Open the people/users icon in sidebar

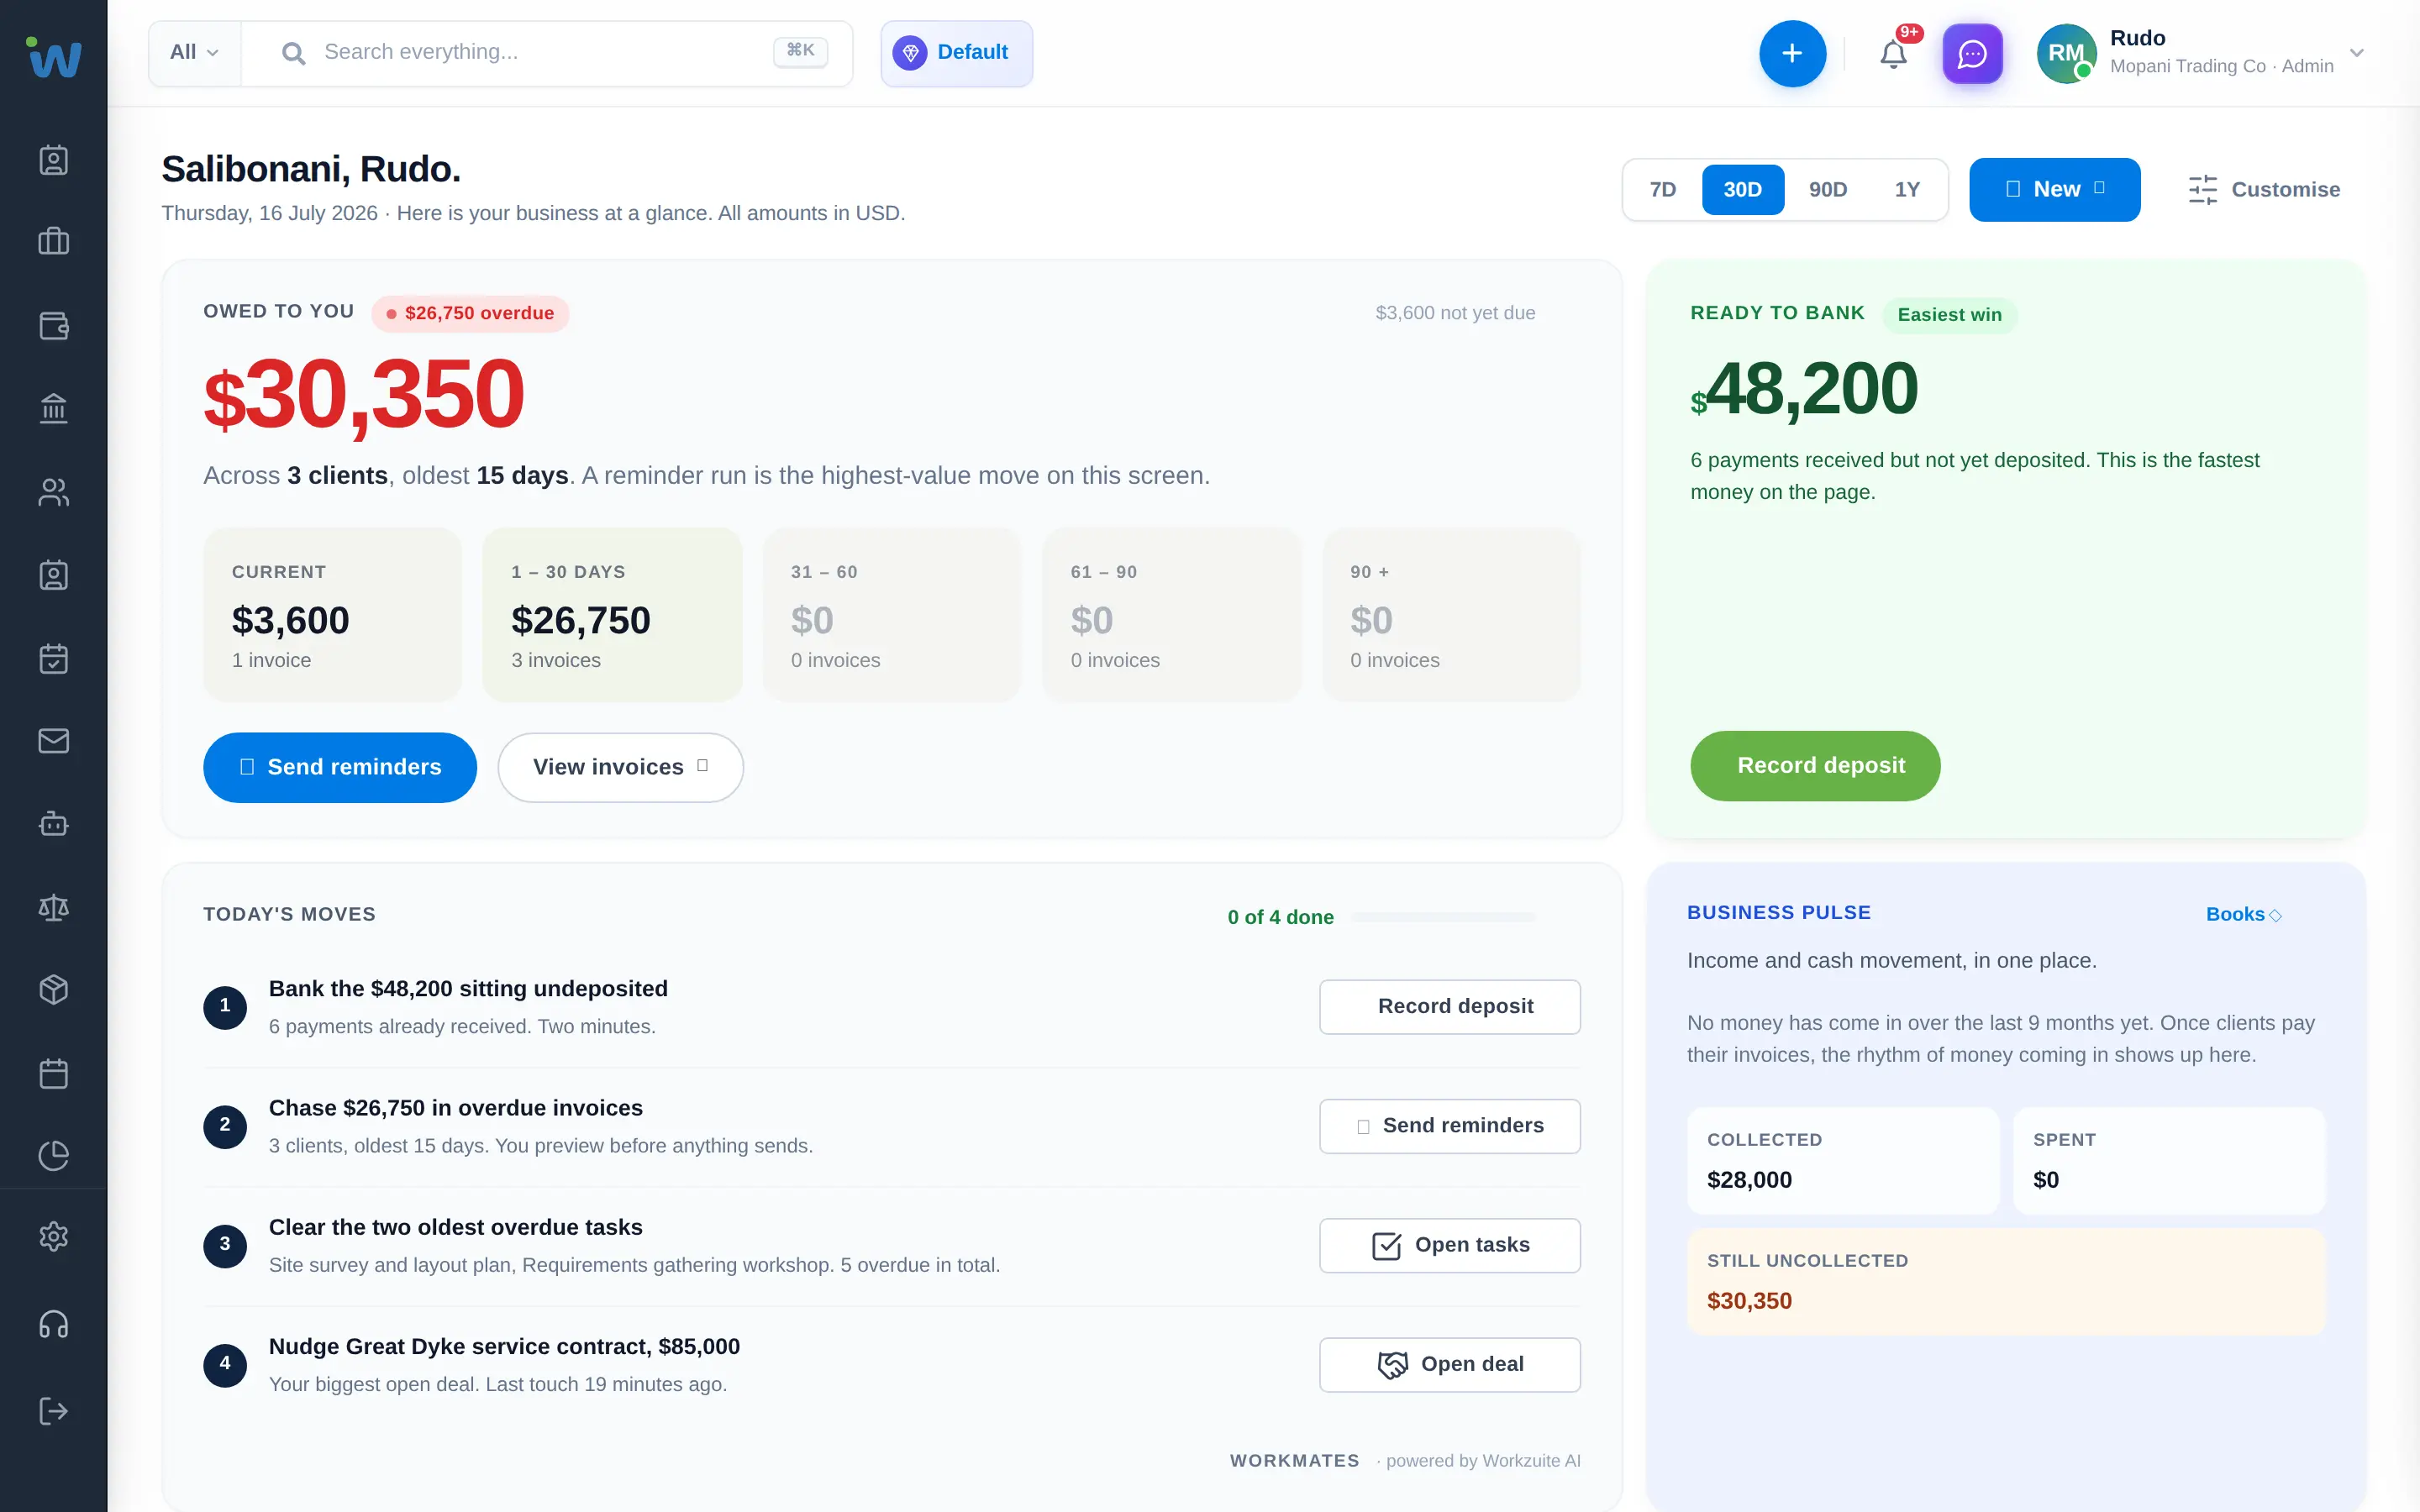(53, 492)
